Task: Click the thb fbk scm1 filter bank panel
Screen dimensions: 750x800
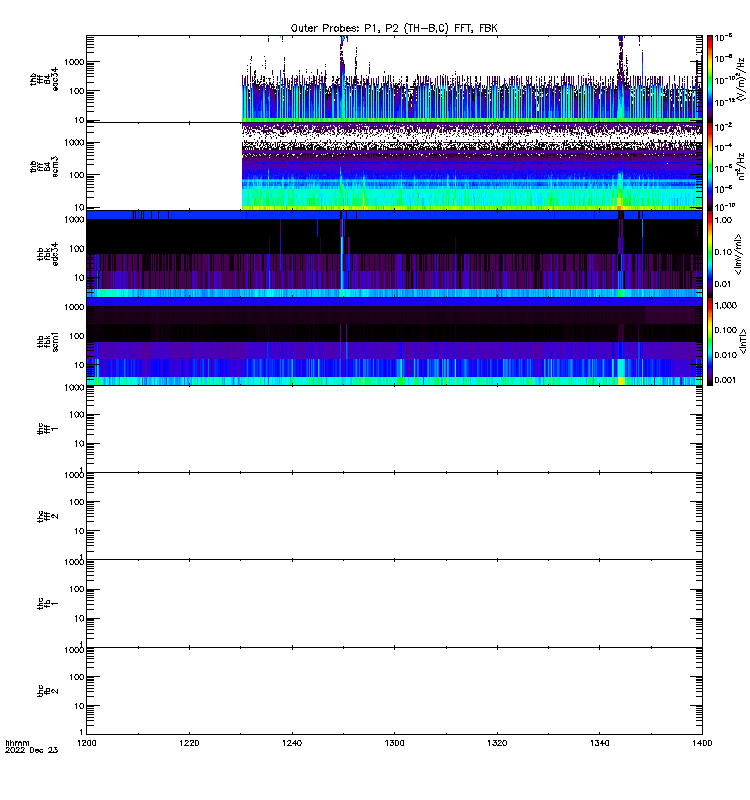Action: pos(394,341)
